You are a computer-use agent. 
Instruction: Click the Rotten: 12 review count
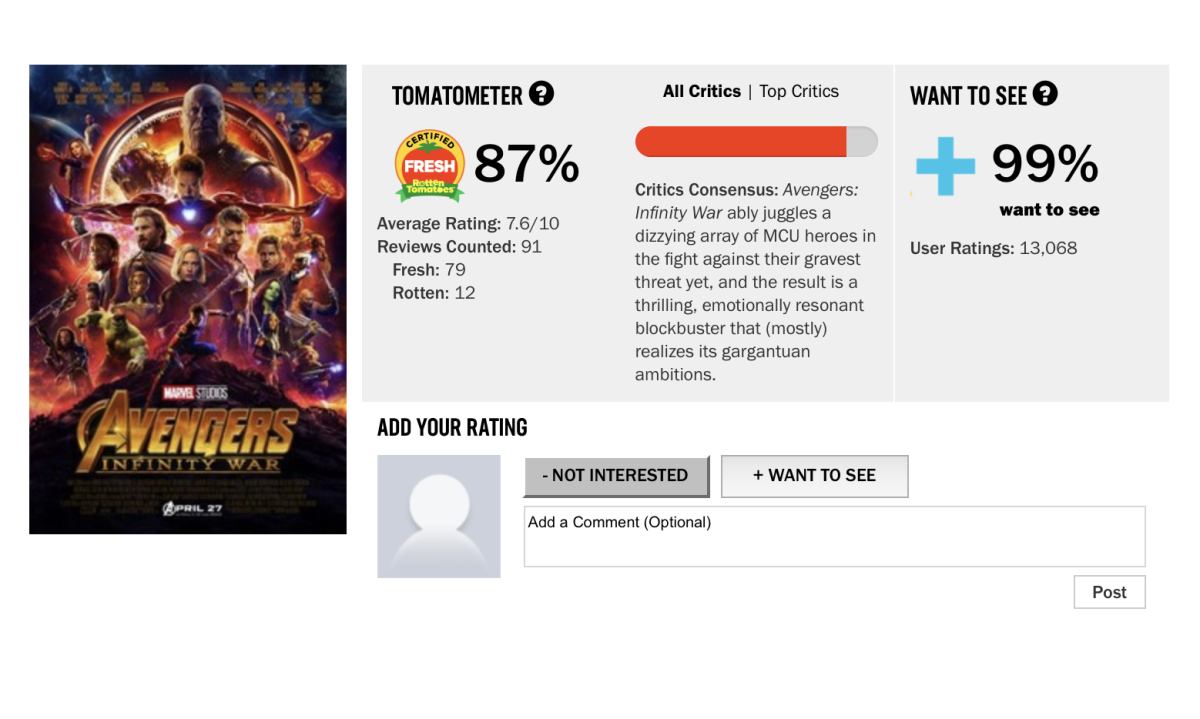(434, 293)
